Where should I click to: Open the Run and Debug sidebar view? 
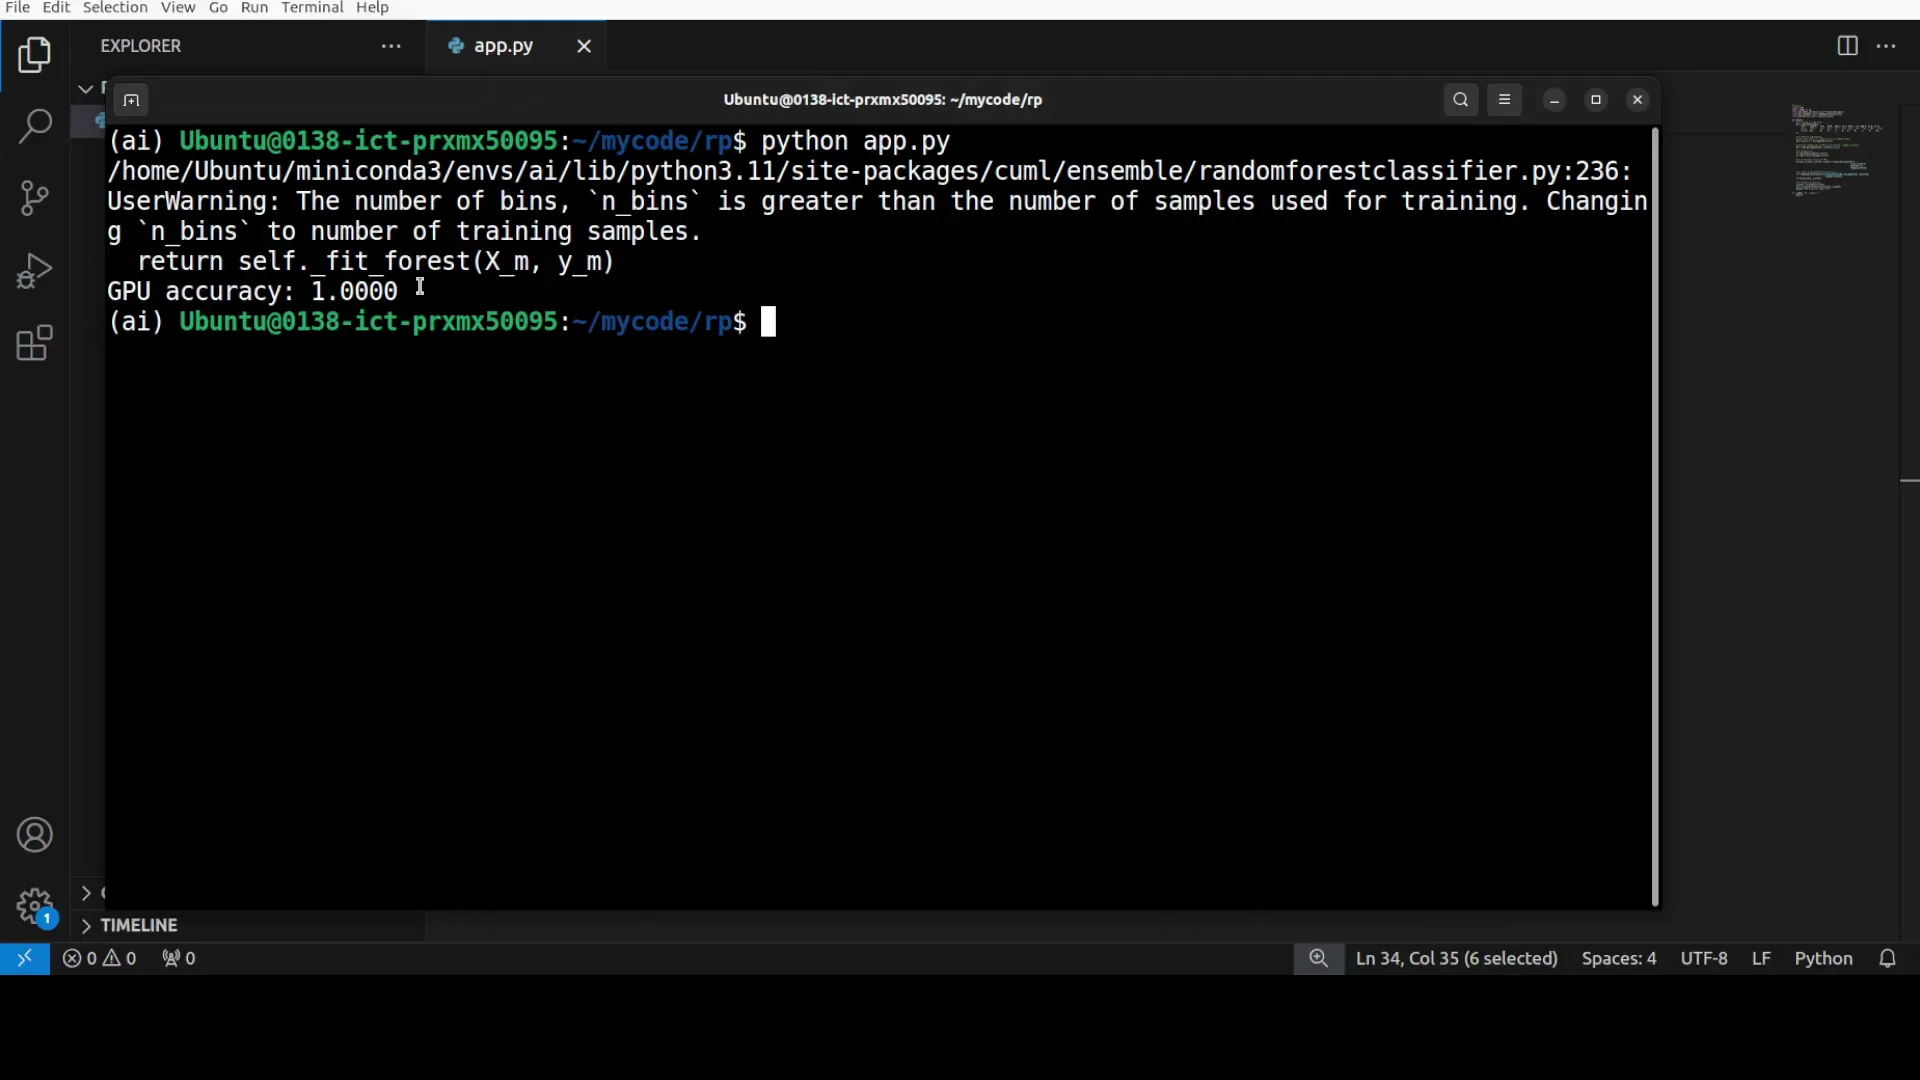pyautogui.click(x=35, y=270)
